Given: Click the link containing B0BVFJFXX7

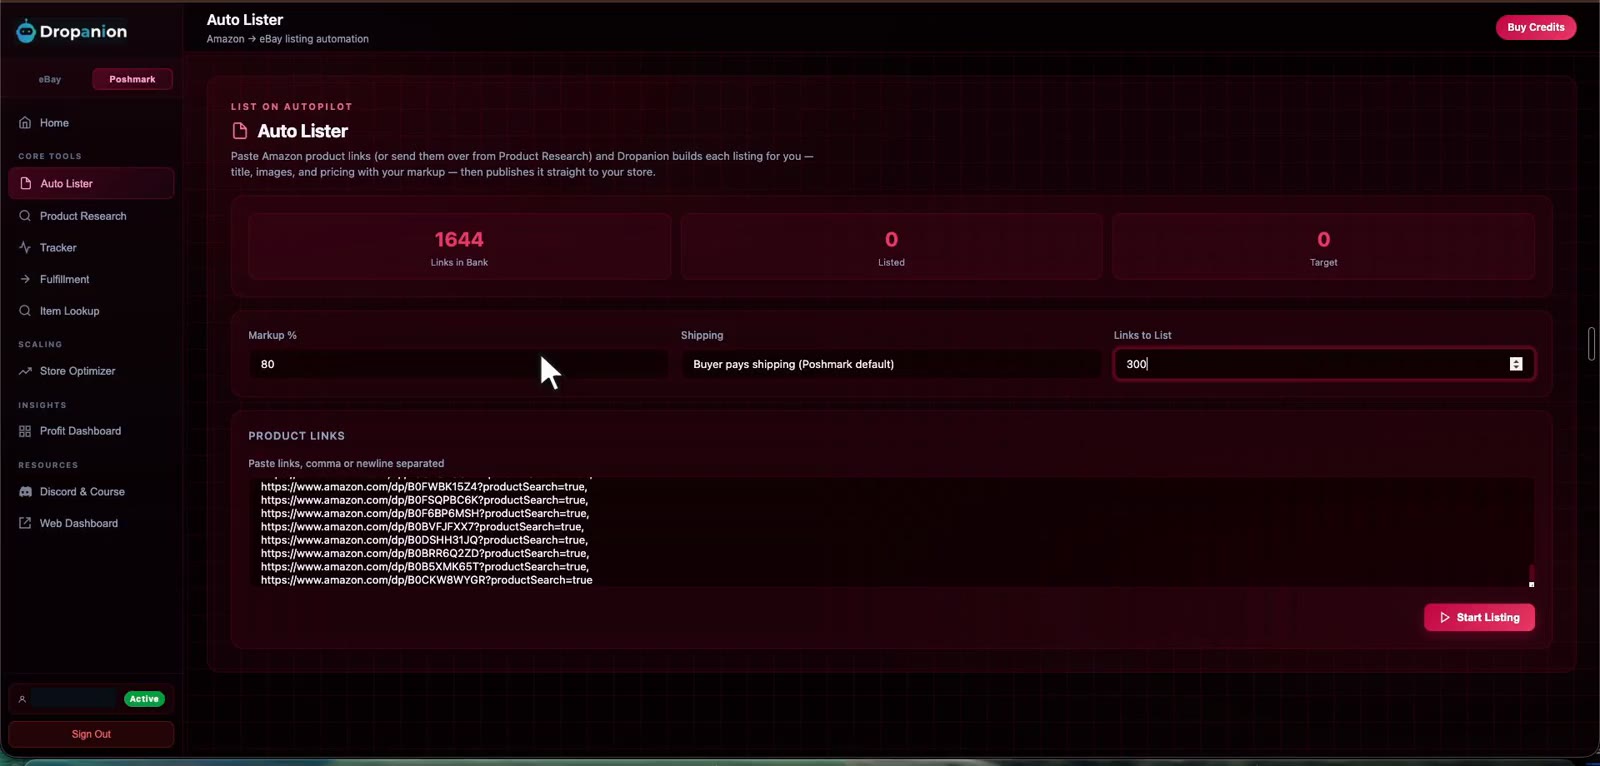Looking at the screenshot, I should (x=422, y=527).
